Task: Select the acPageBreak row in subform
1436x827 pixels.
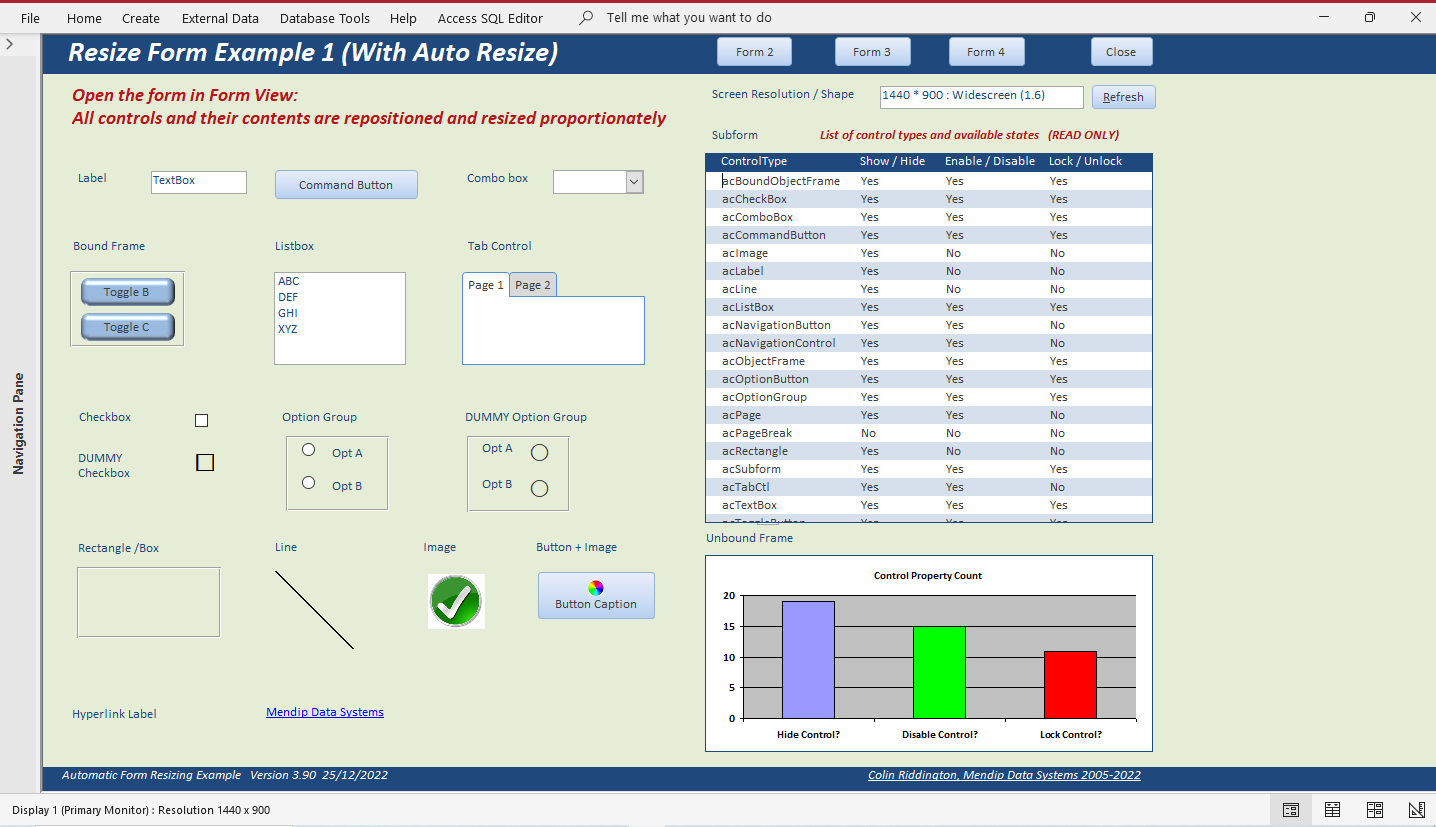Action: pos(928,433)
